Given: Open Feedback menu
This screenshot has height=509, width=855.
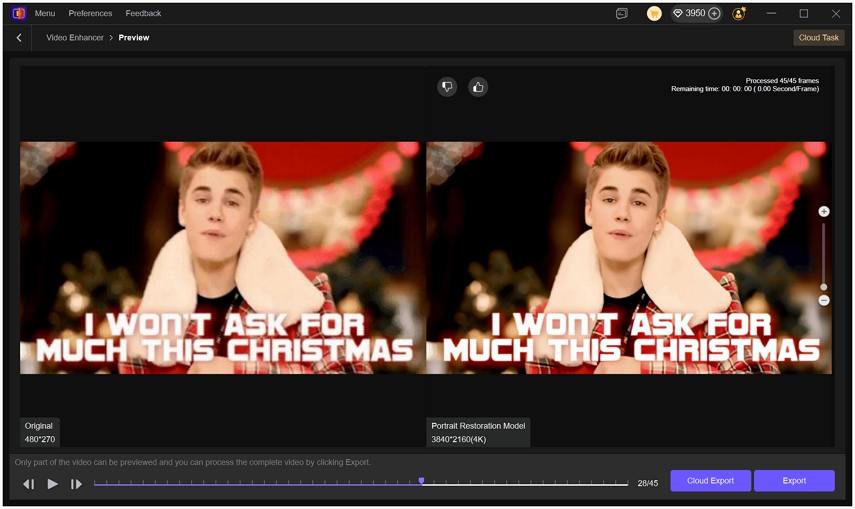Looking at the screenshot, I should tap(143, 13).
